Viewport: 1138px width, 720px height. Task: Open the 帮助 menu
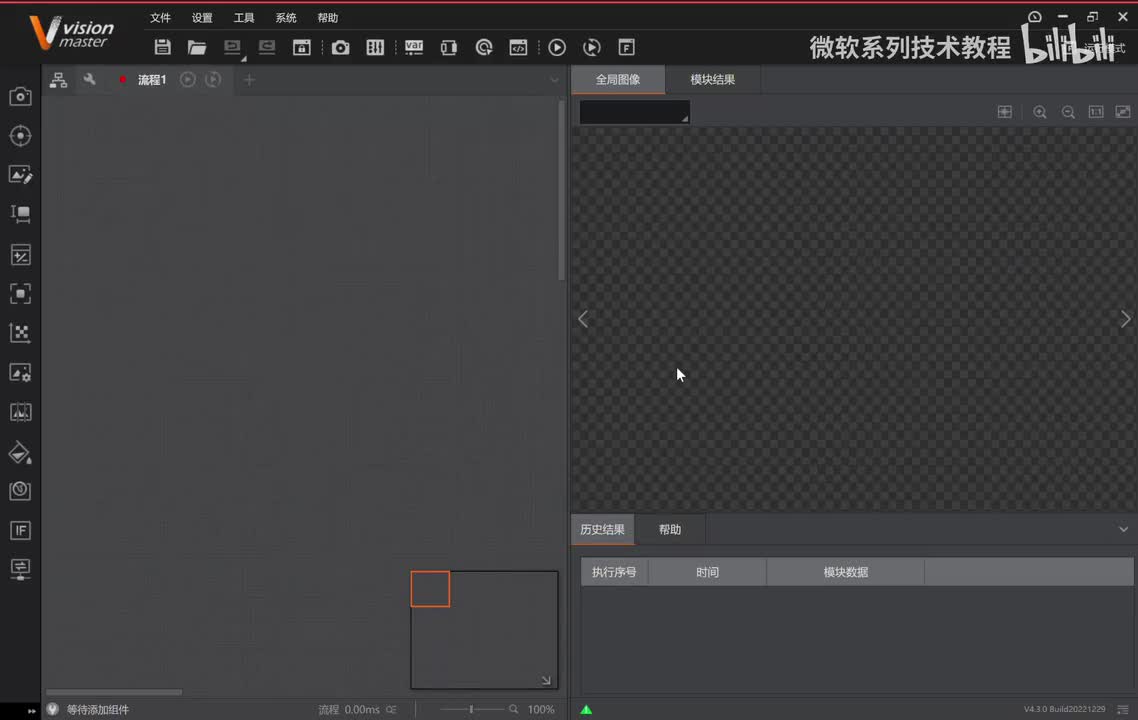point(327,17)
